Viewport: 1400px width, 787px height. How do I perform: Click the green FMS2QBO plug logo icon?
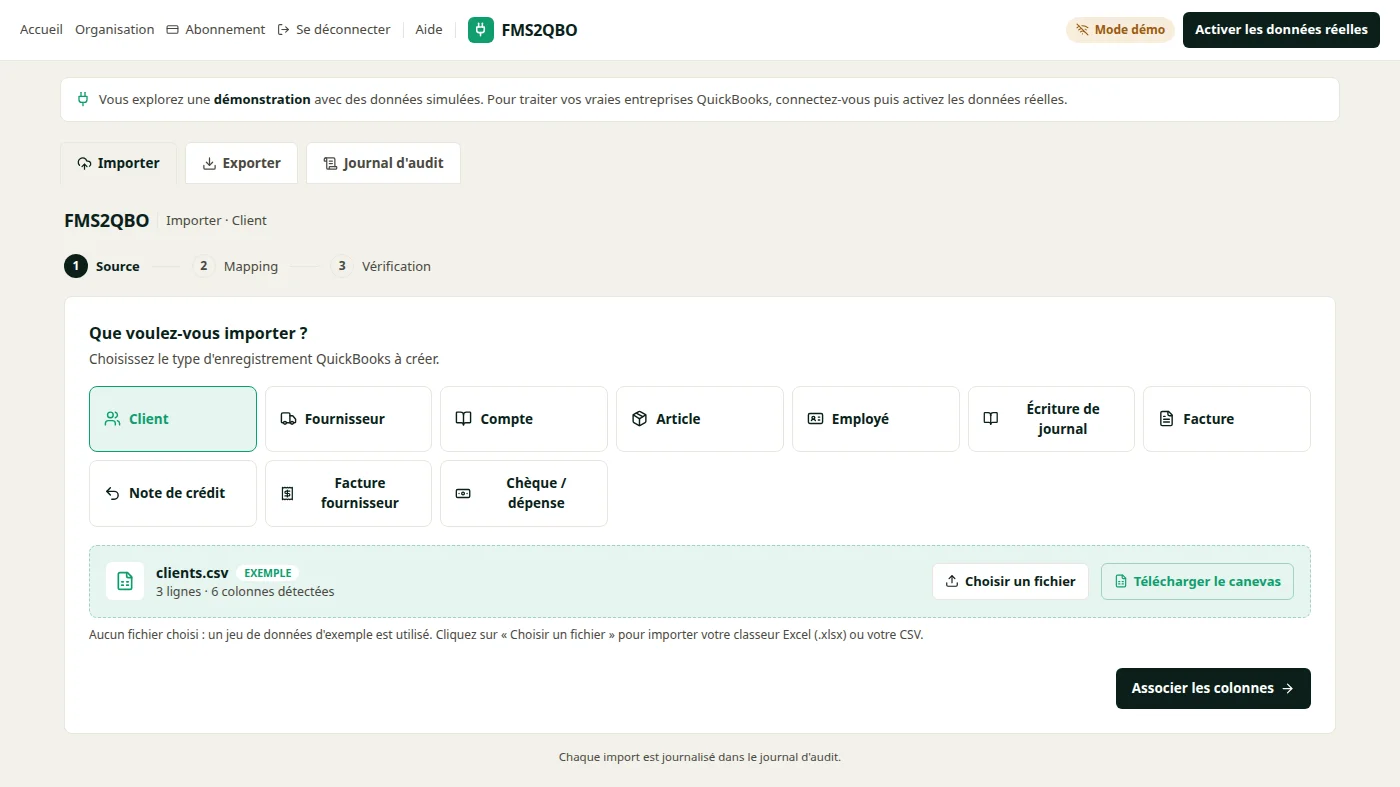click(481, 30)
